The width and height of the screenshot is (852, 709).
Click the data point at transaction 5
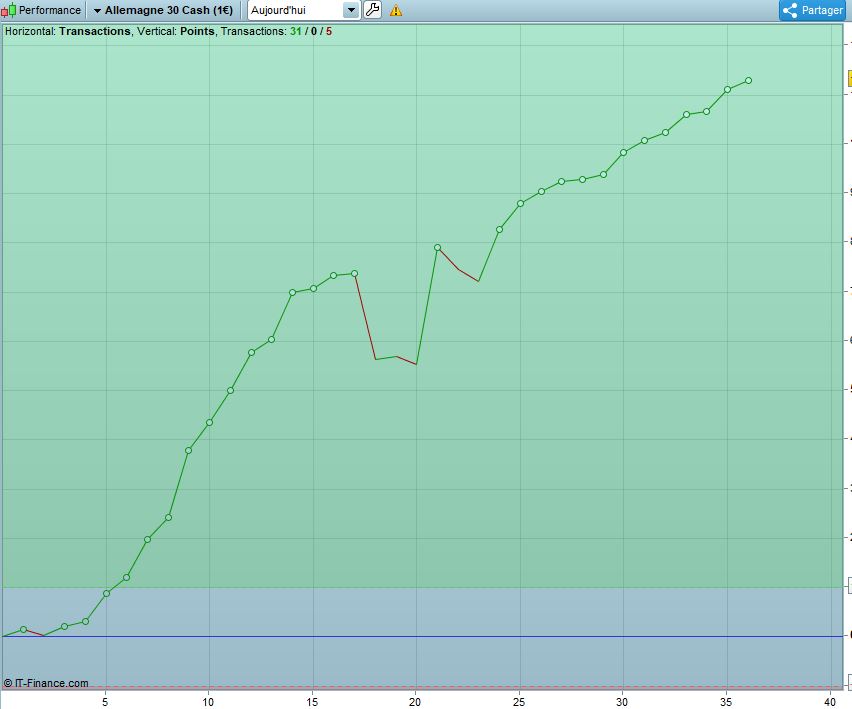[x=106, y=593]
